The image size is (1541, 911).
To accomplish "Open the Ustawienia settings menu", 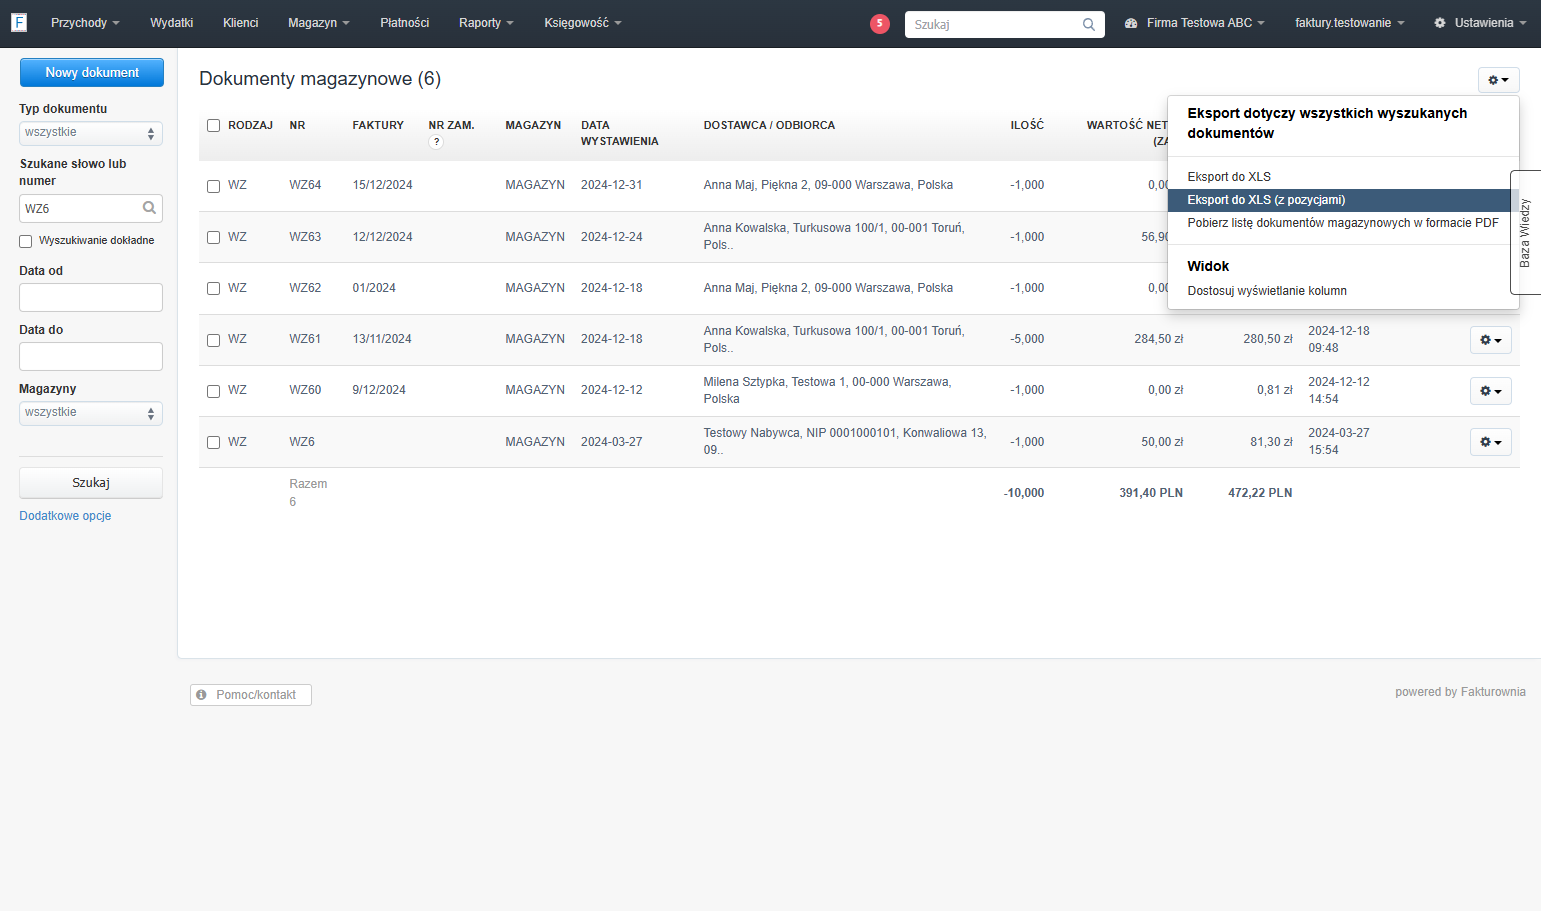I will (x=1480, y=23).
